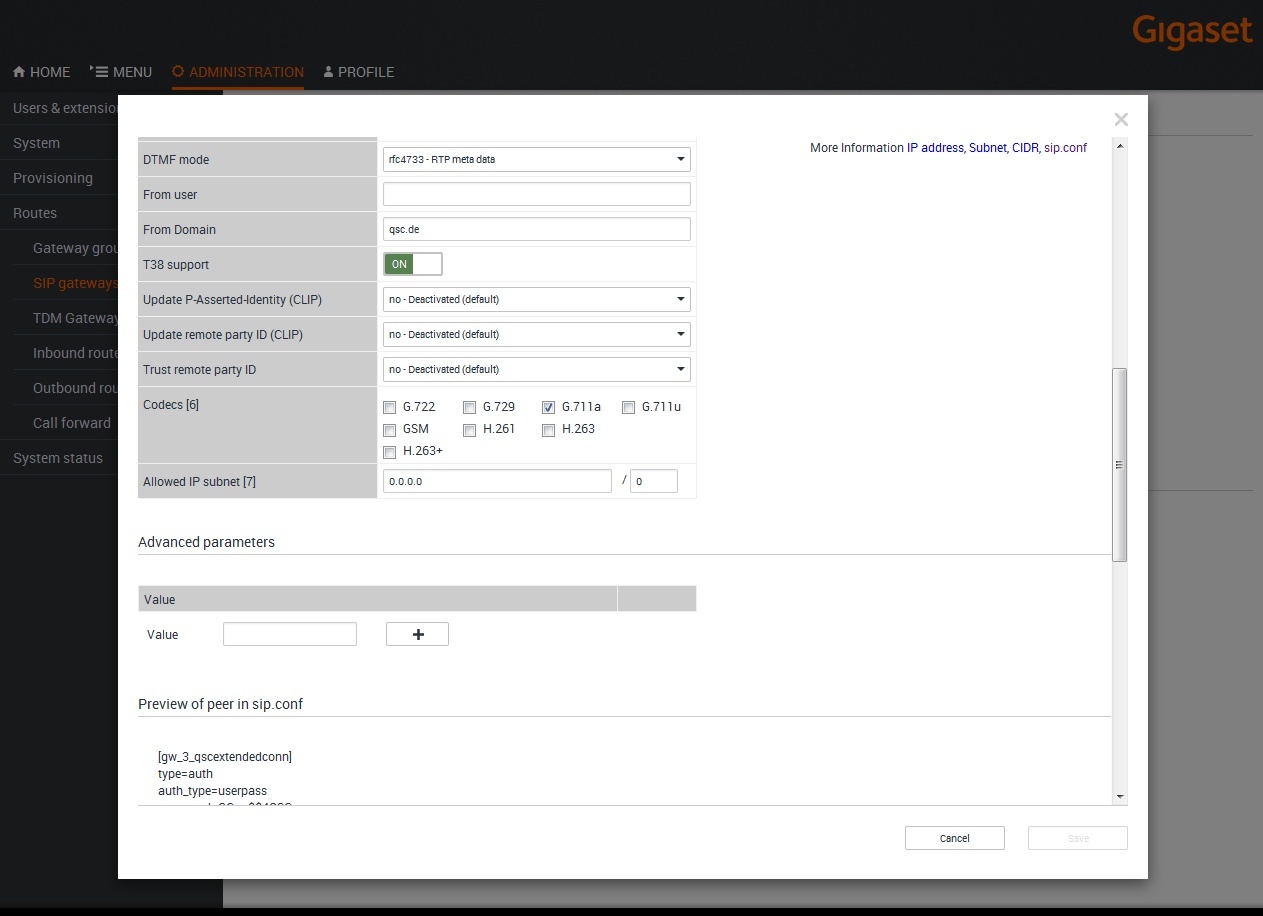Go to the HOME tab

[x=41, y=72]
